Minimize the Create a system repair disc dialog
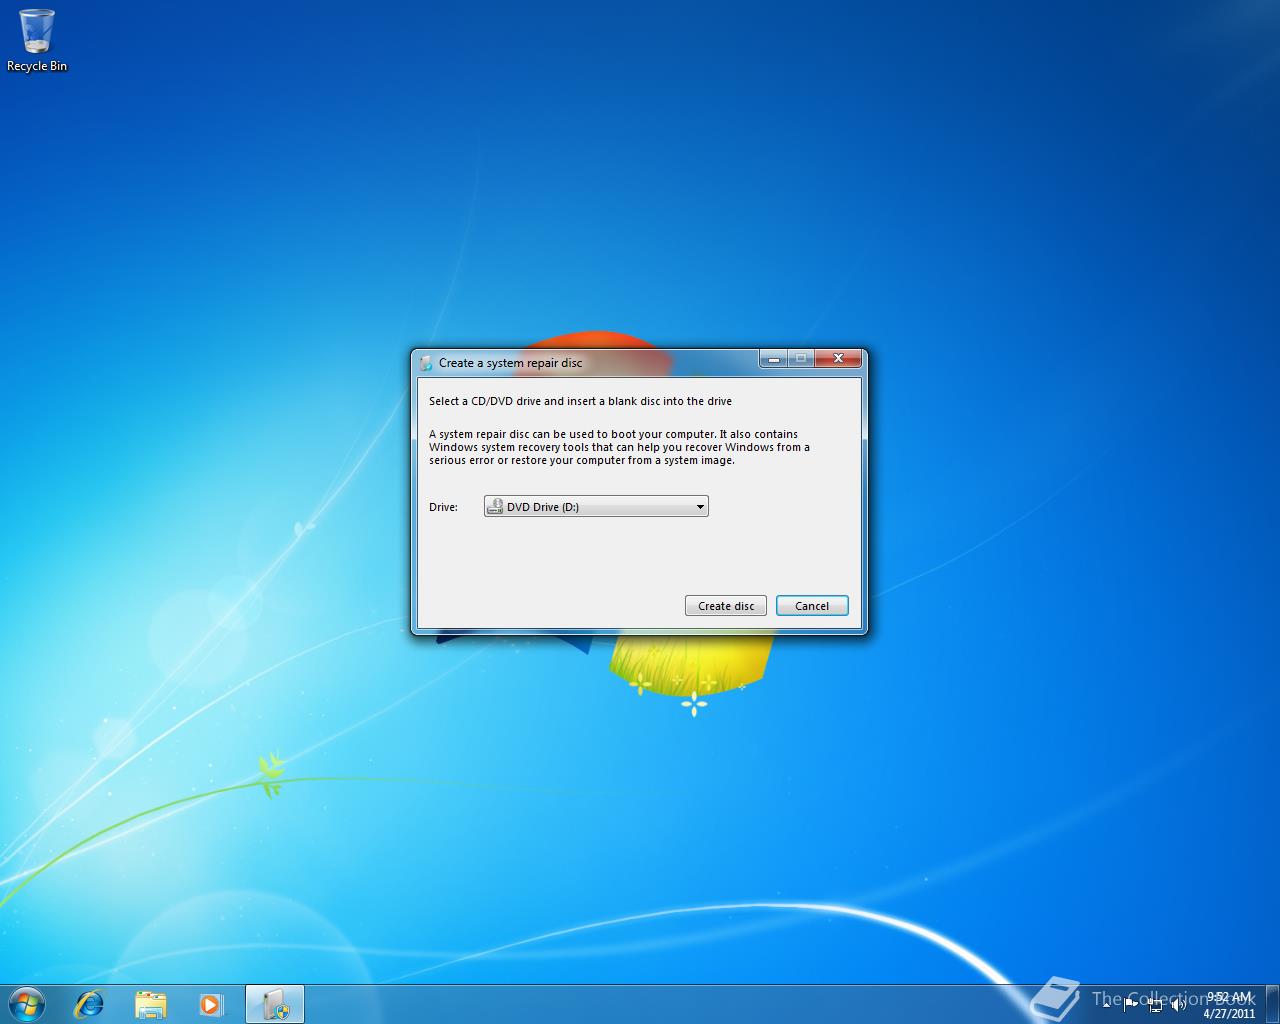Viewport: 1280px width, 1024px height. pos(774,358)
